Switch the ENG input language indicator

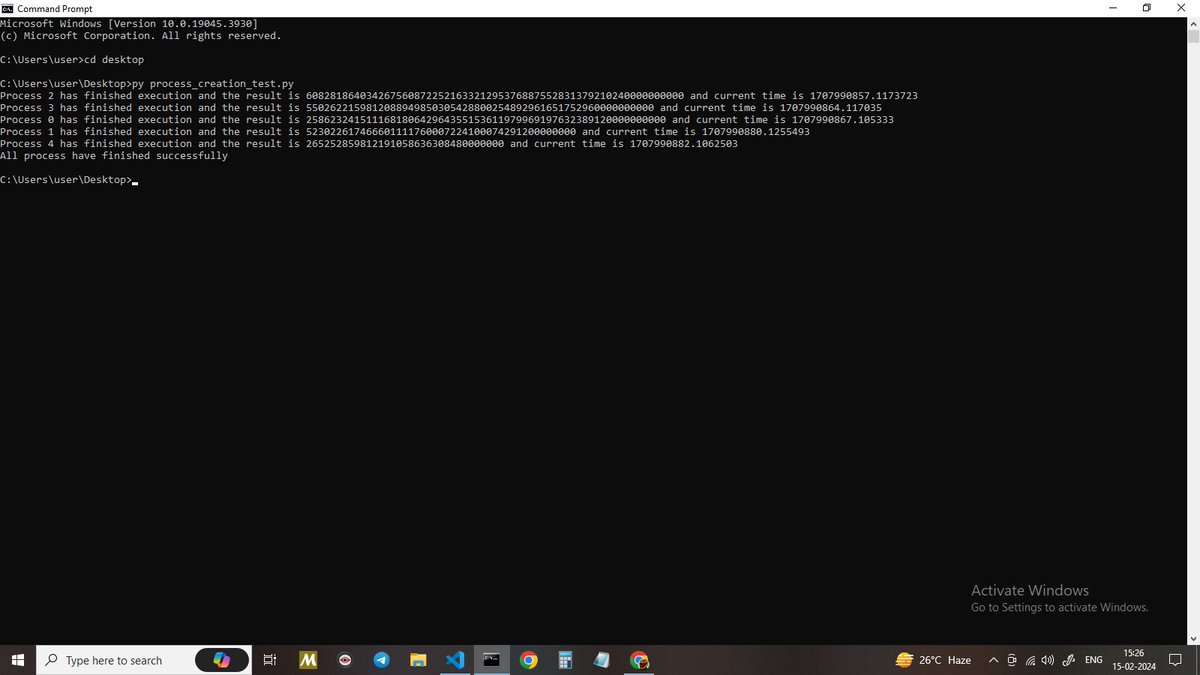(x=1094, y=660)
